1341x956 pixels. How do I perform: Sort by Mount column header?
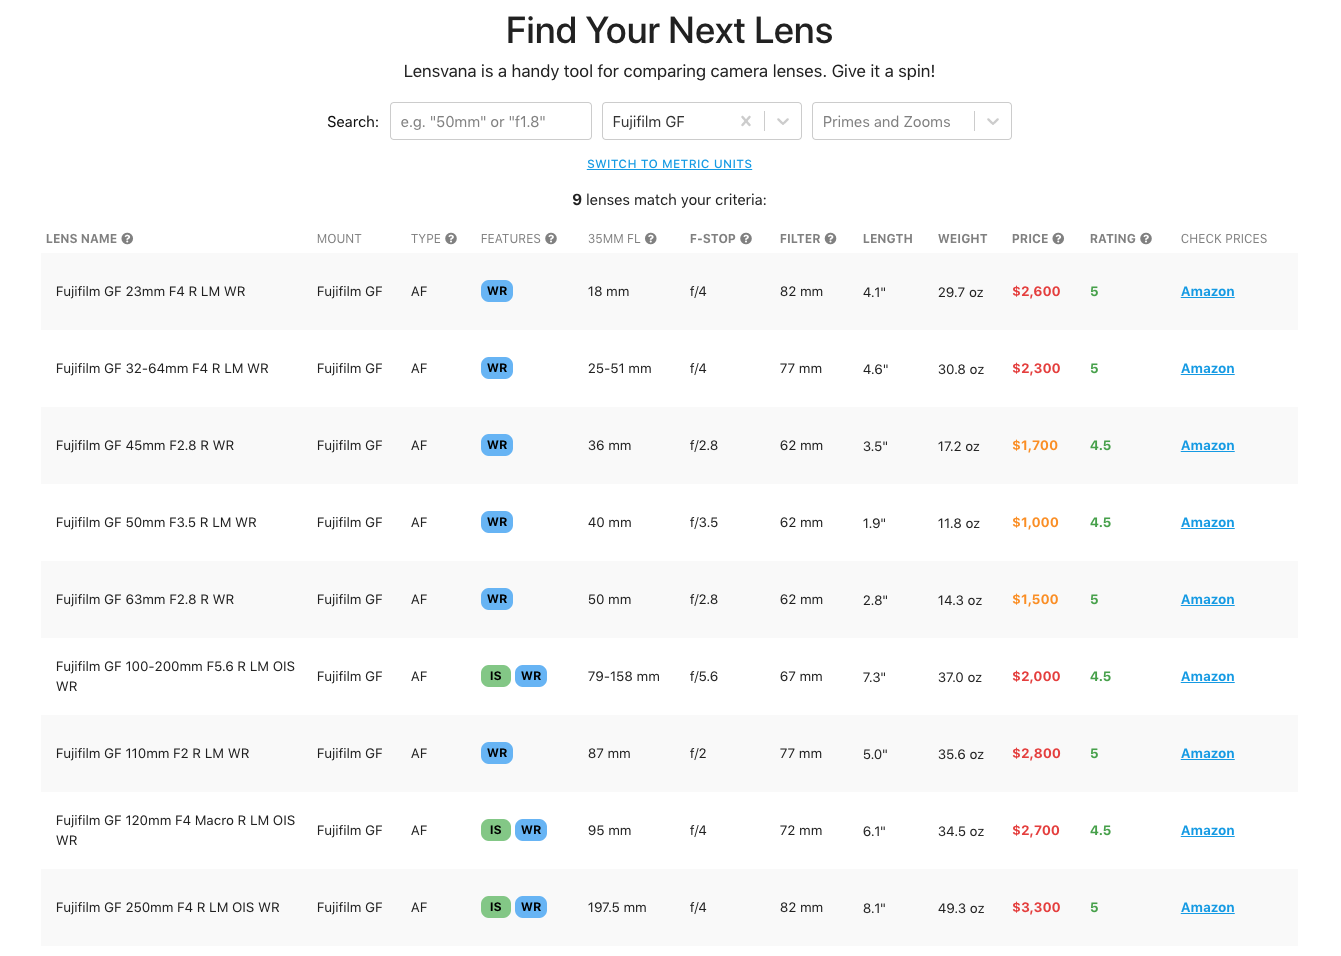pos(339,239)
